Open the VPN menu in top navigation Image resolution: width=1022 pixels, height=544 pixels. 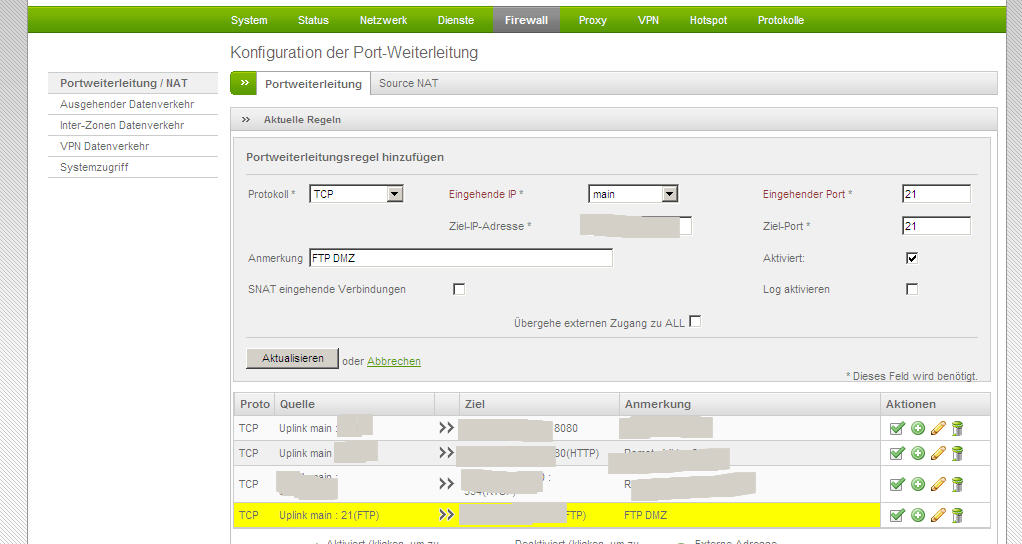tap(648, 20)
